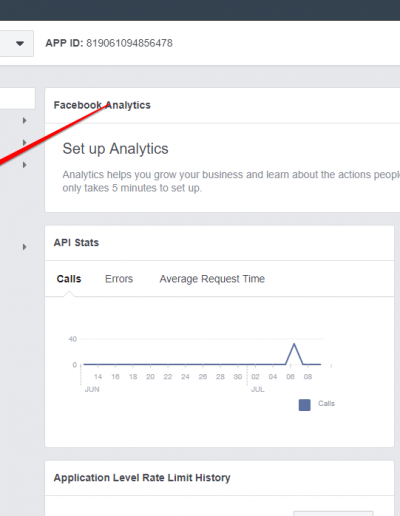
Task: Switch to the Errors tab
Action: click(119, 279)
